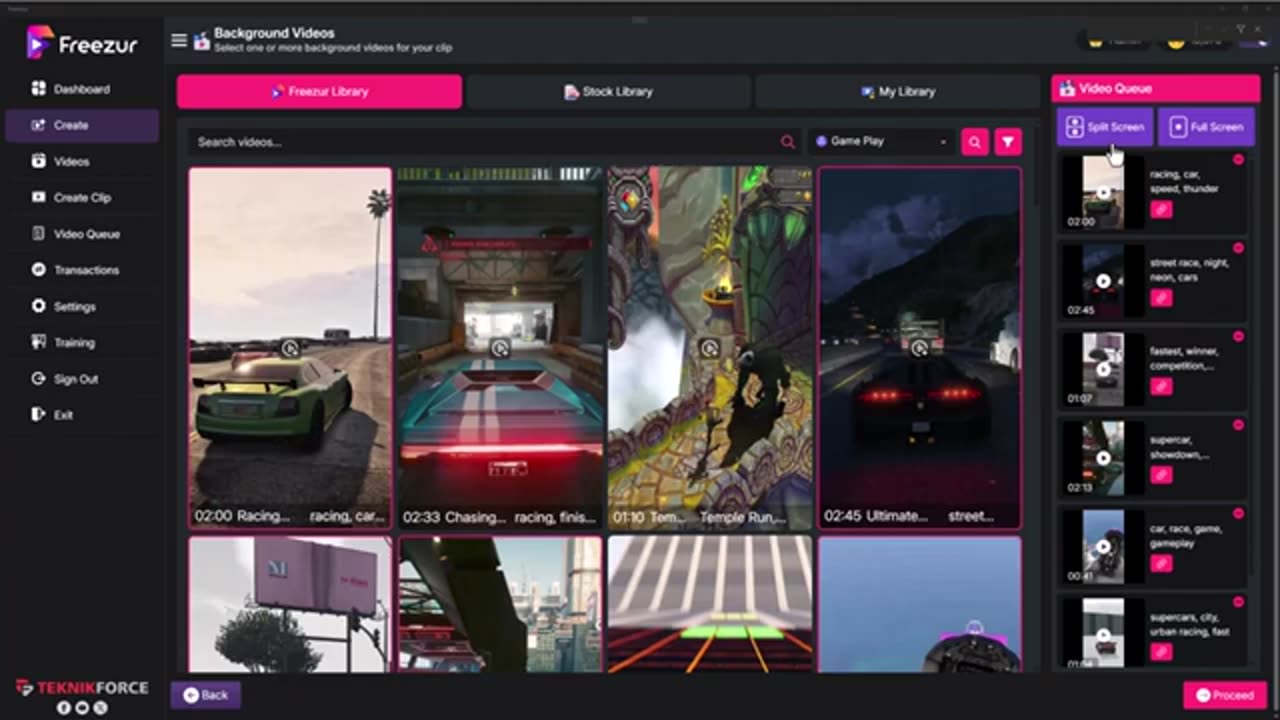Remove 'car, race, game, gameplay' queue item
This screenshot has height=720, width=1280.
coord(1238,513)
